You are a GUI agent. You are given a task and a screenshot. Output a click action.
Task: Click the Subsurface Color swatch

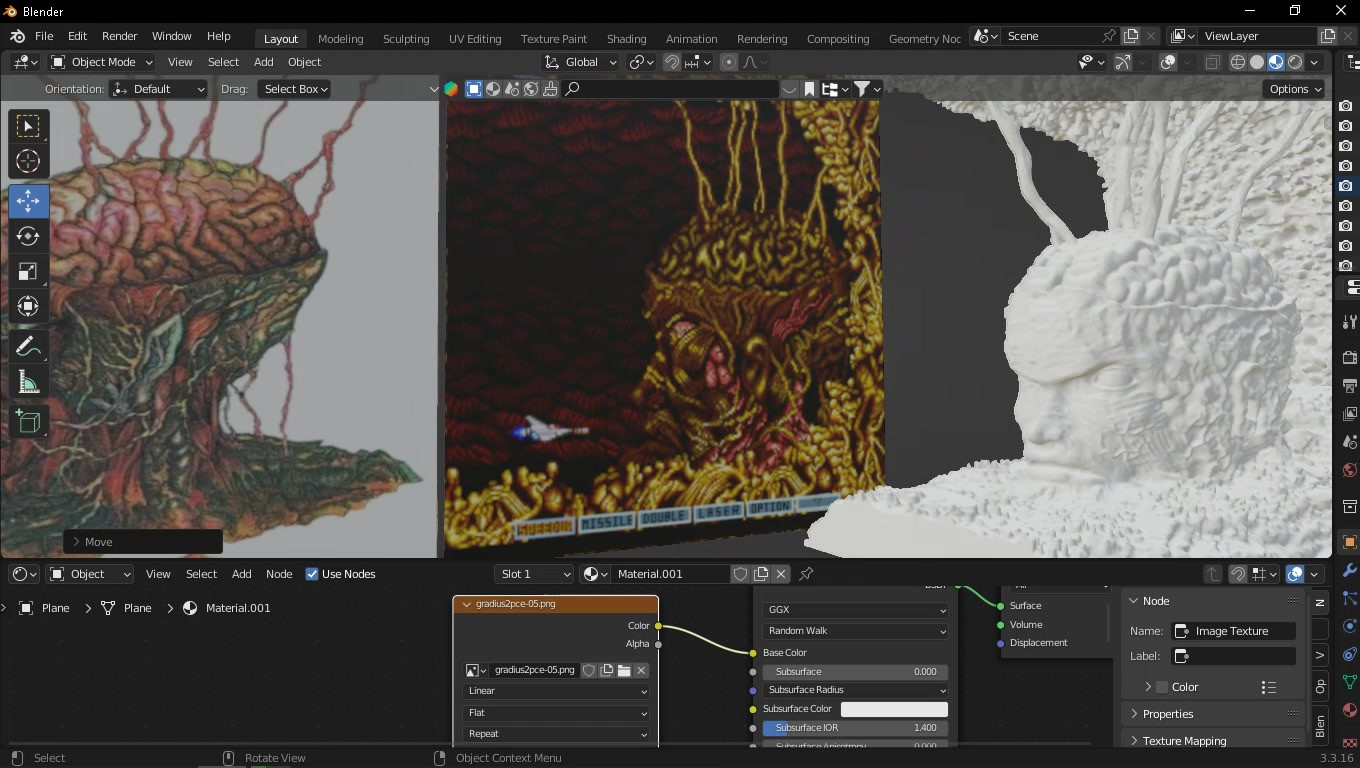[894, 709]
